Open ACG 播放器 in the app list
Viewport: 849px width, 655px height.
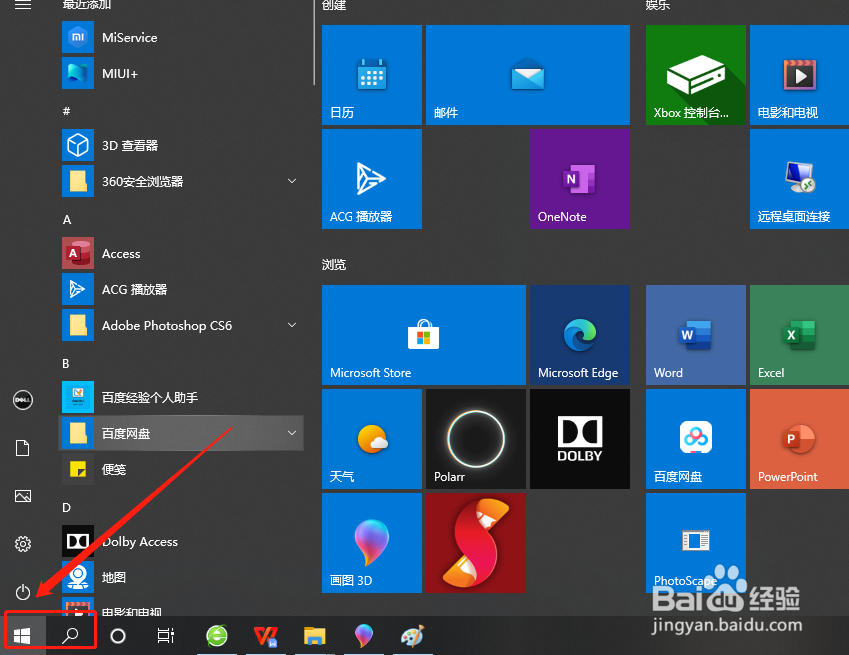181,289
